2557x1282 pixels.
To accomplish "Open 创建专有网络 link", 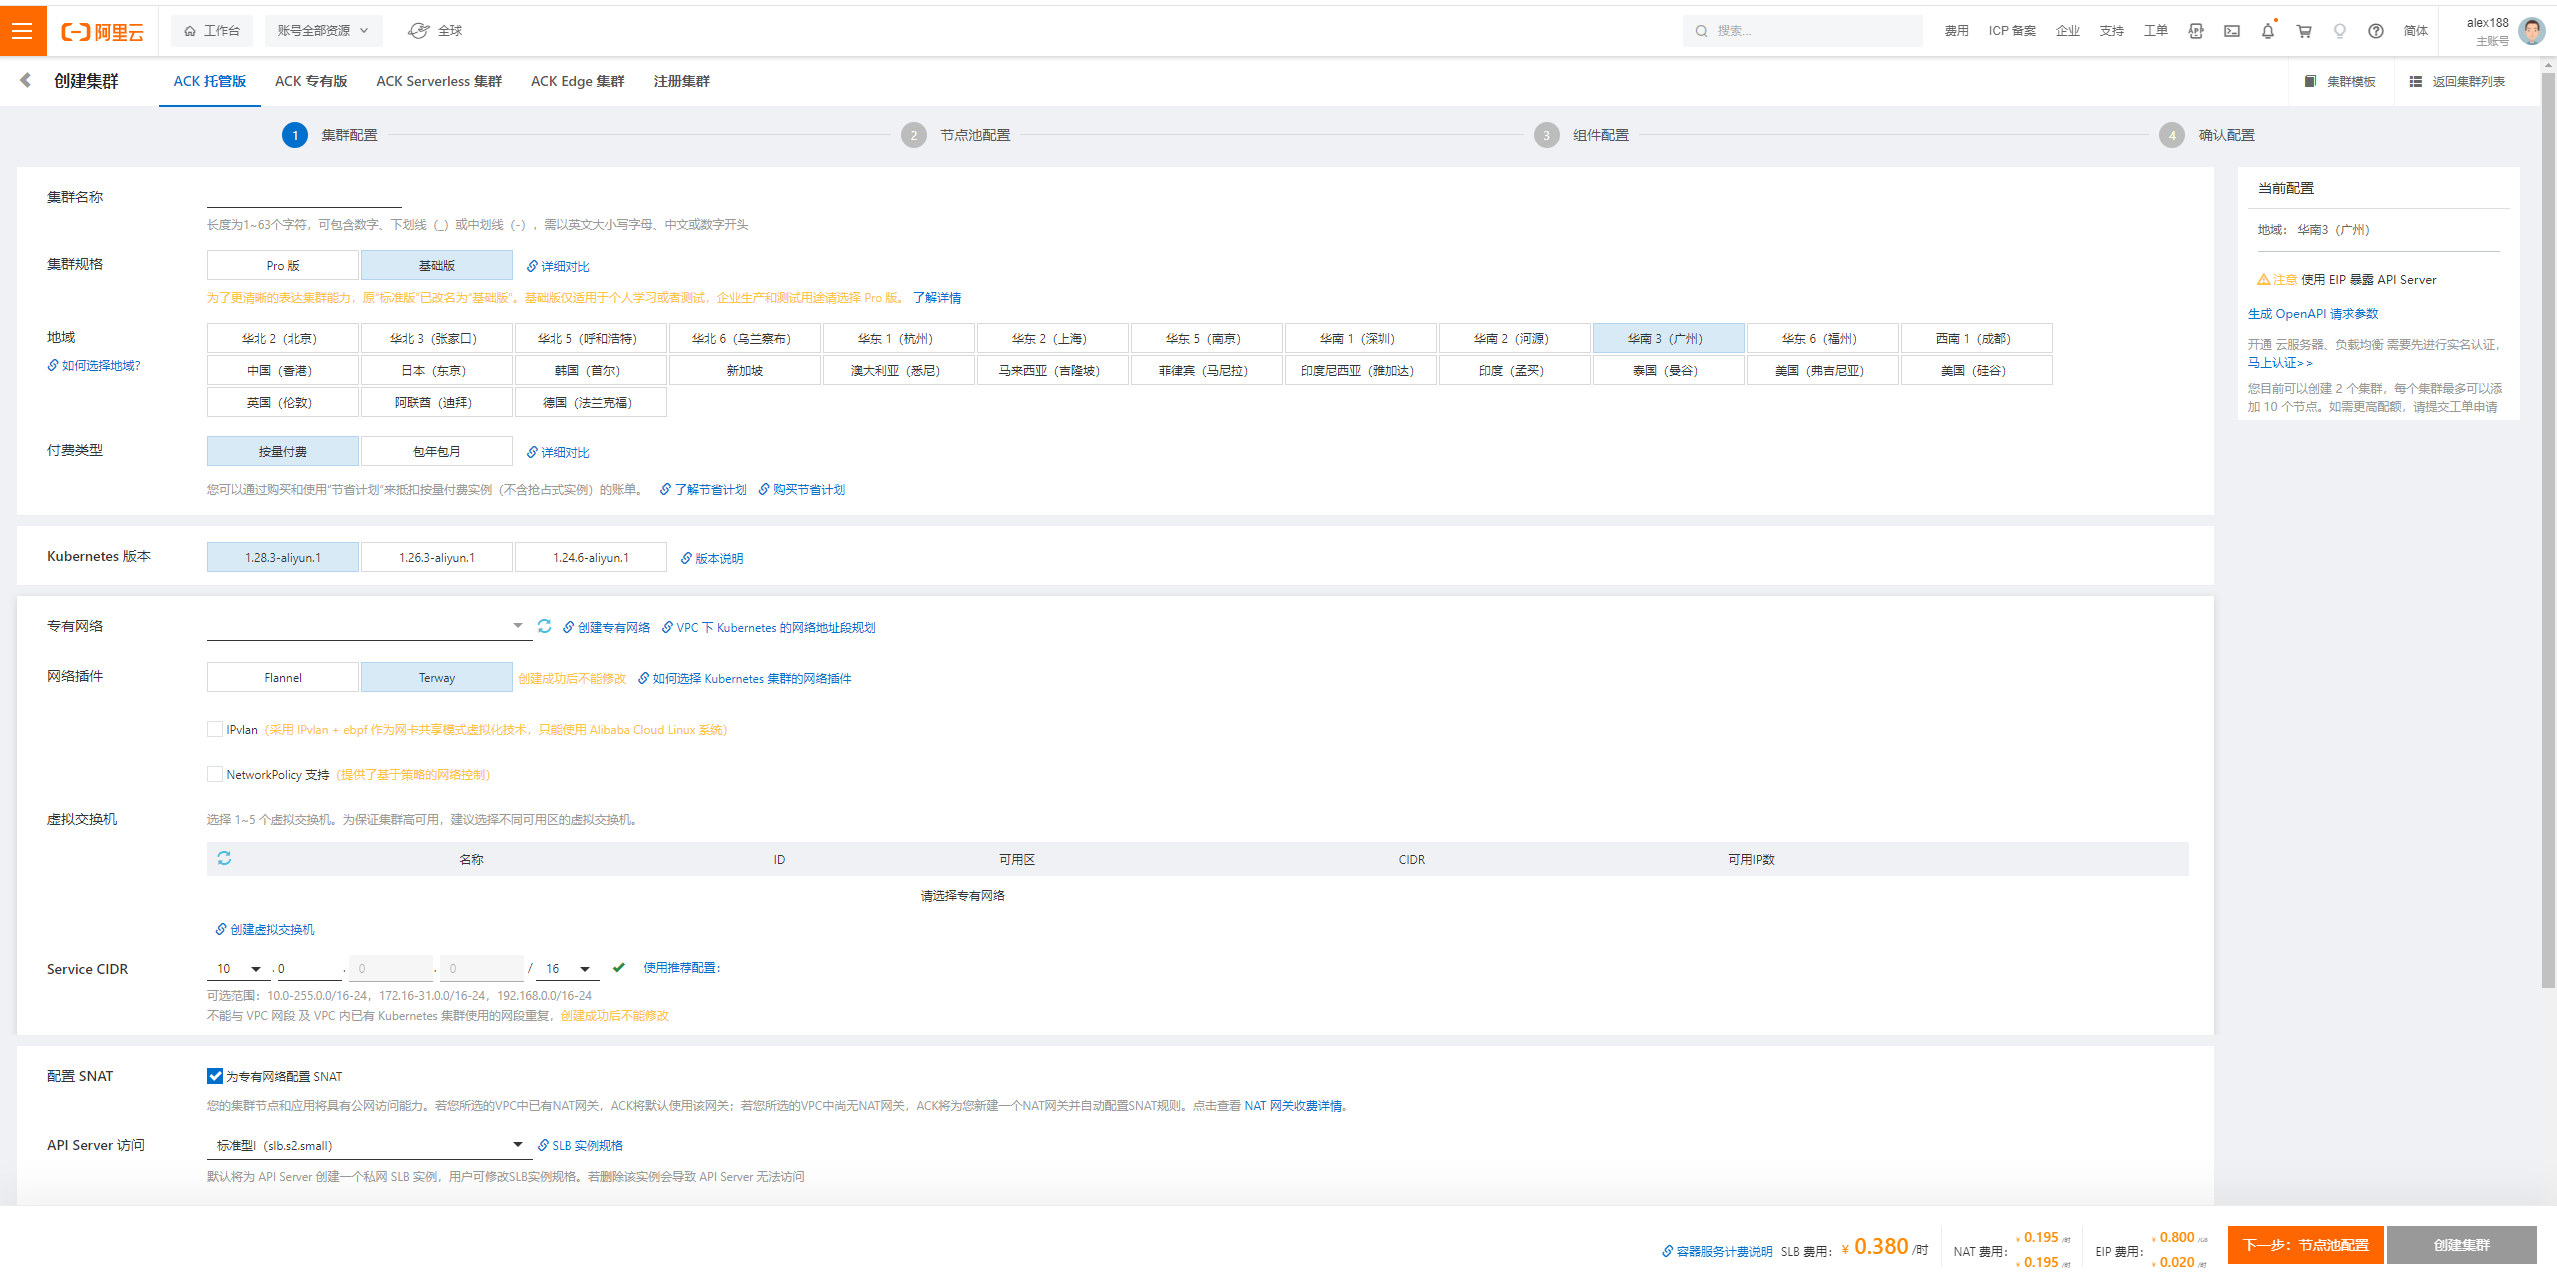I will [606, 627].
